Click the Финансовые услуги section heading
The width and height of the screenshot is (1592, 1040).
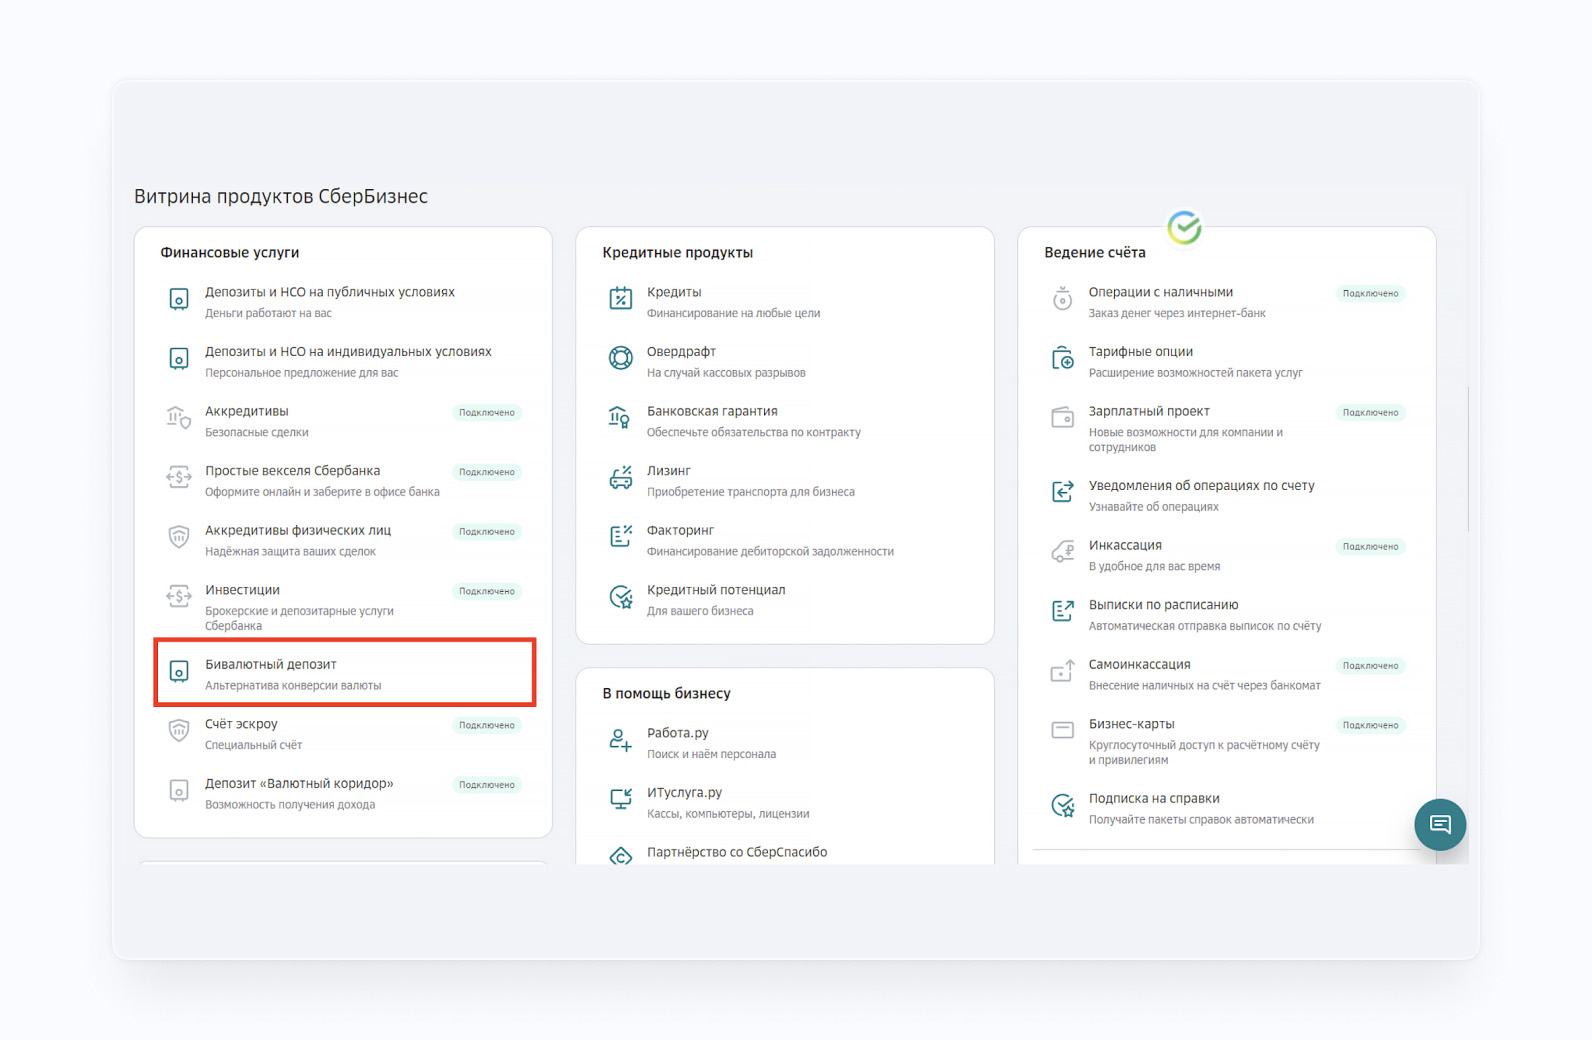point(230,253)
